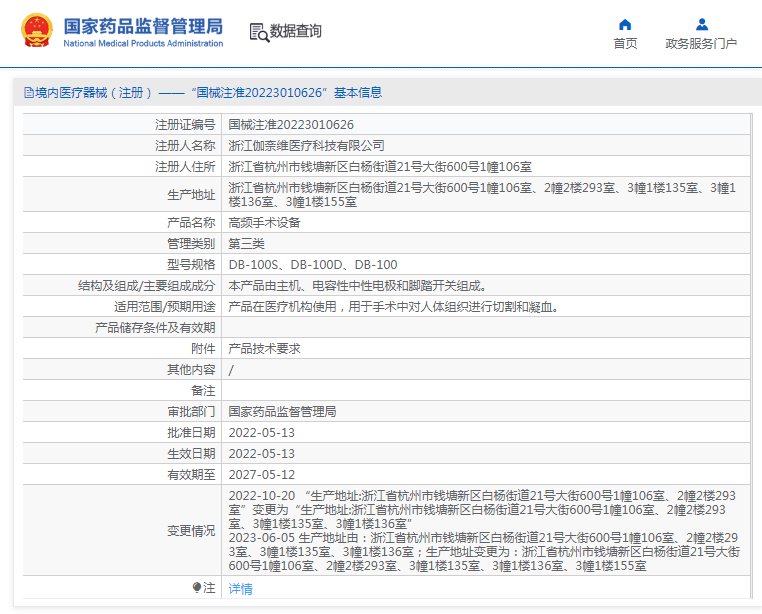The height and width of the screenshot is (614, 762).
Task: Open the 政务服务门户 user icon
Action: click(x=701, y=24)
